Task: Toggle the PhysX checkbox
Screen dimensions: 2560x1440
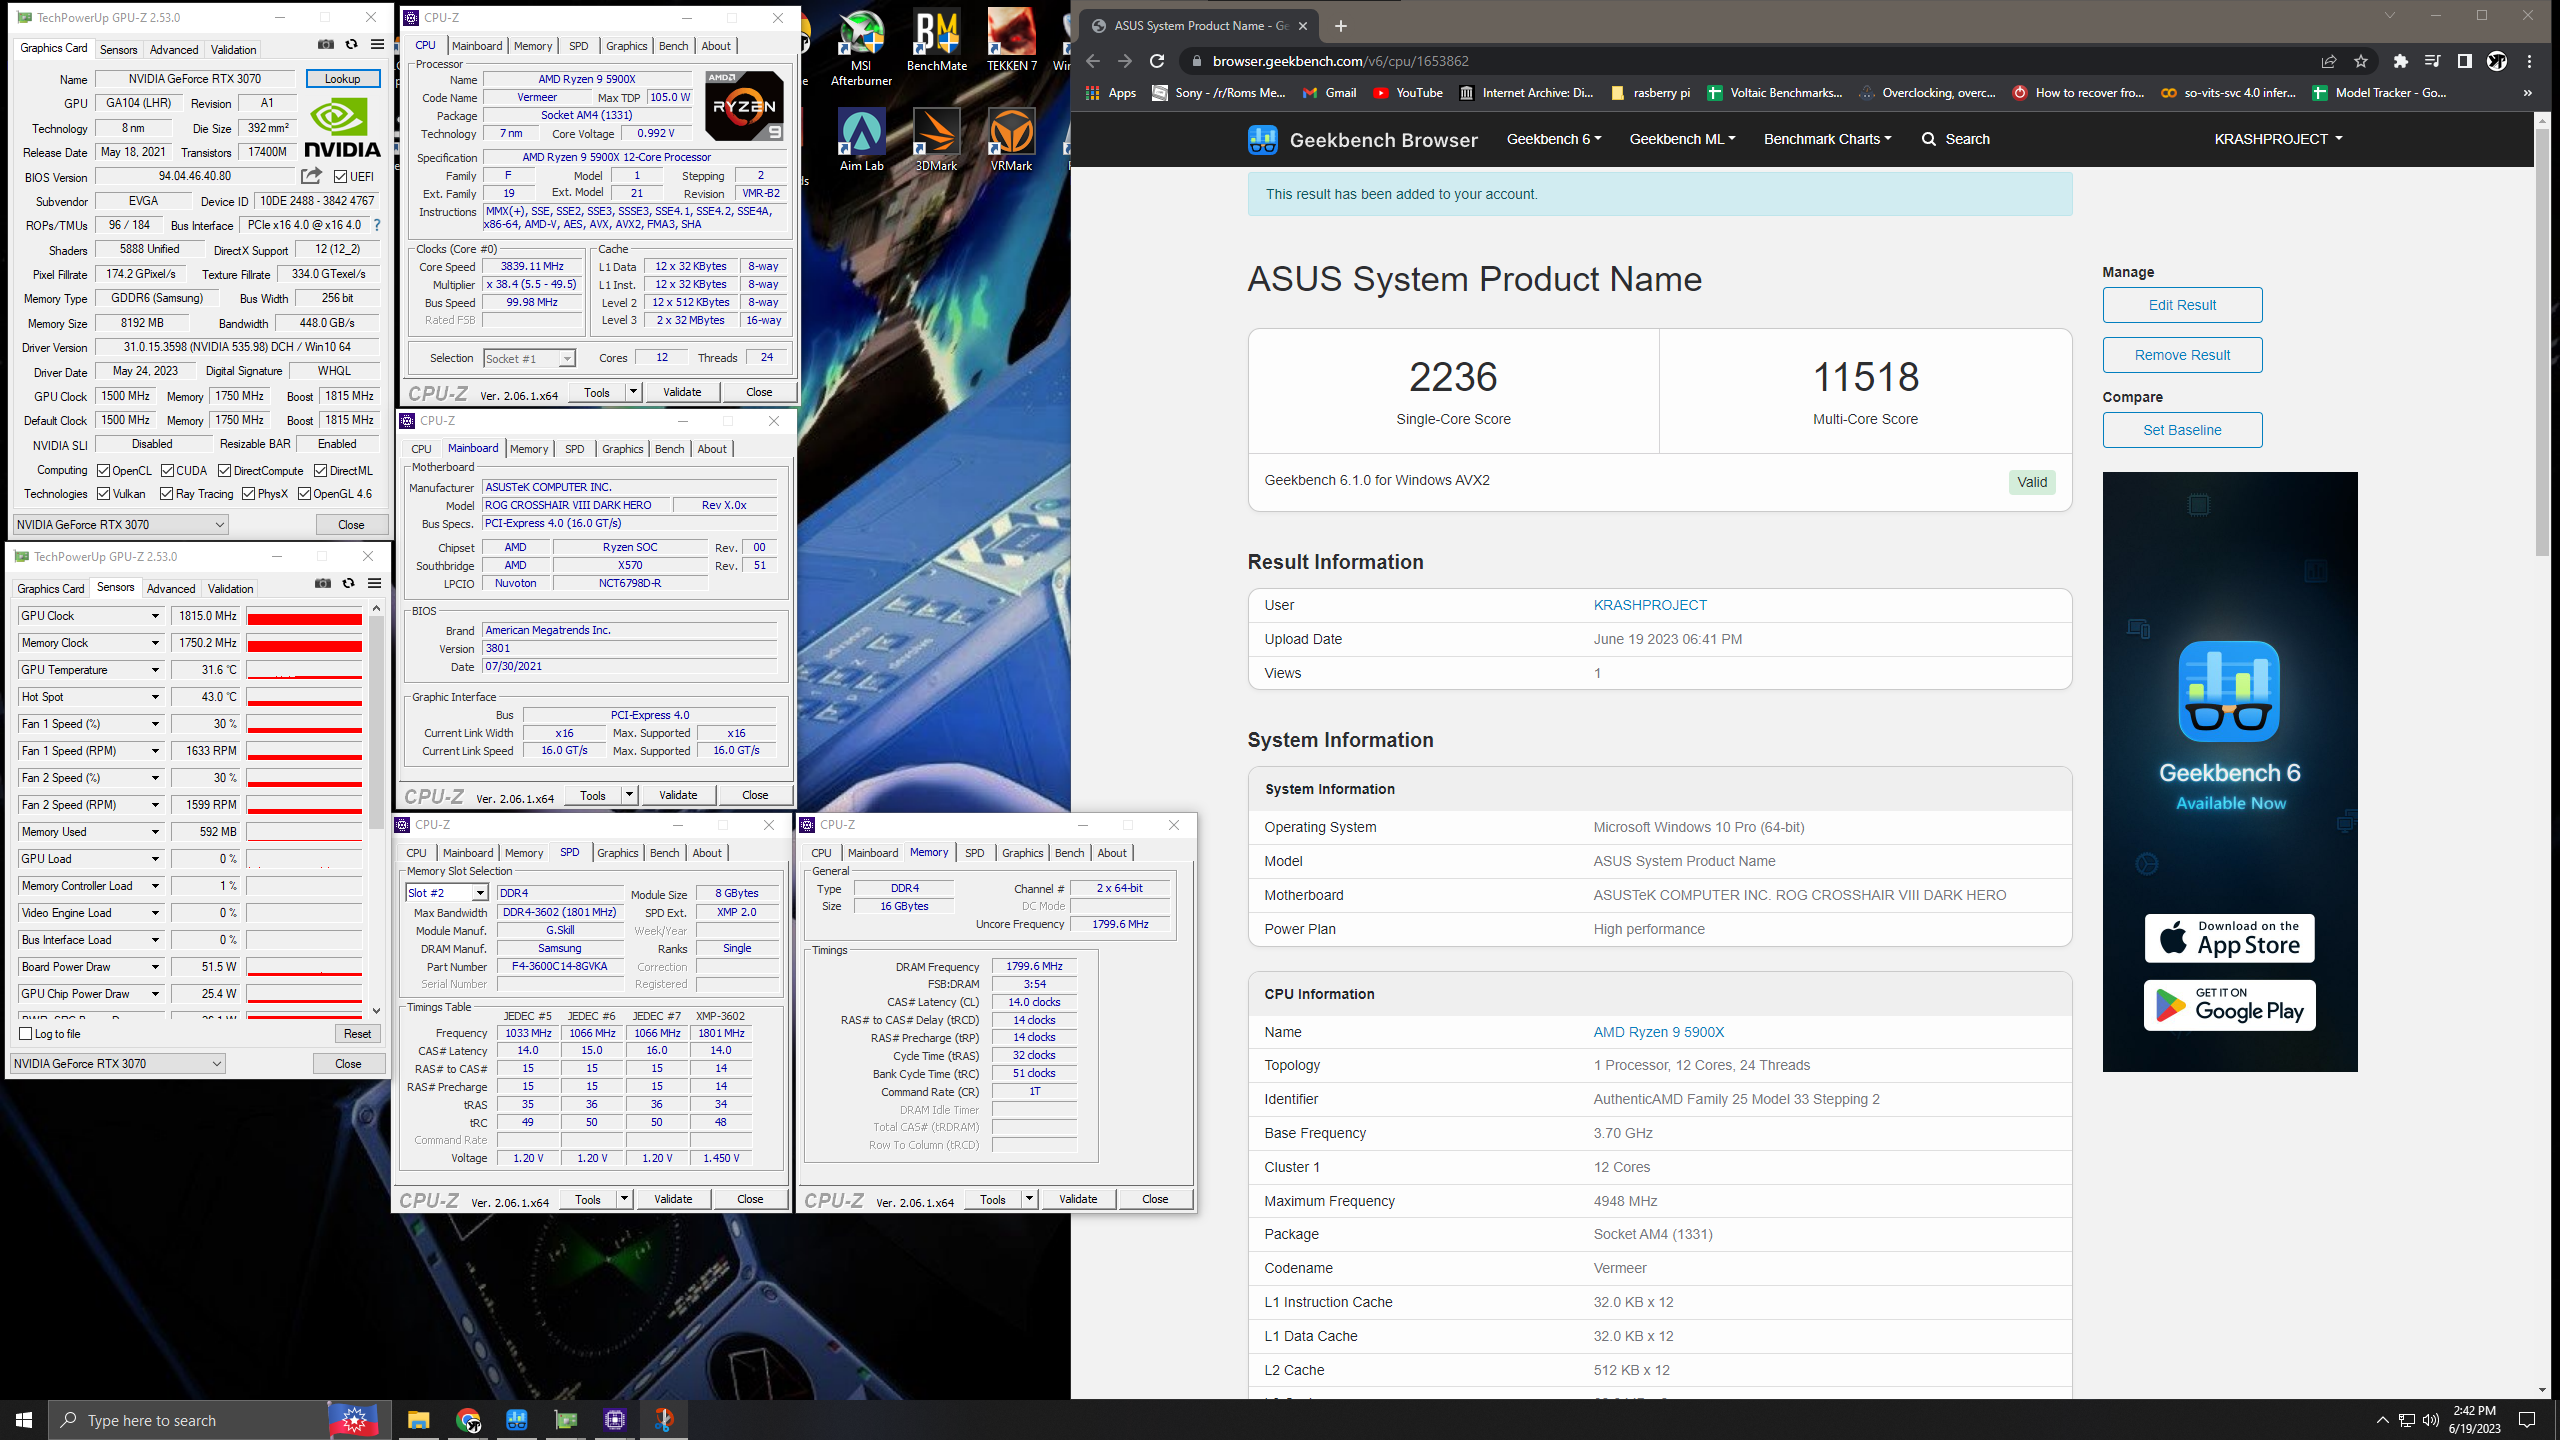Action: [248, 494]
